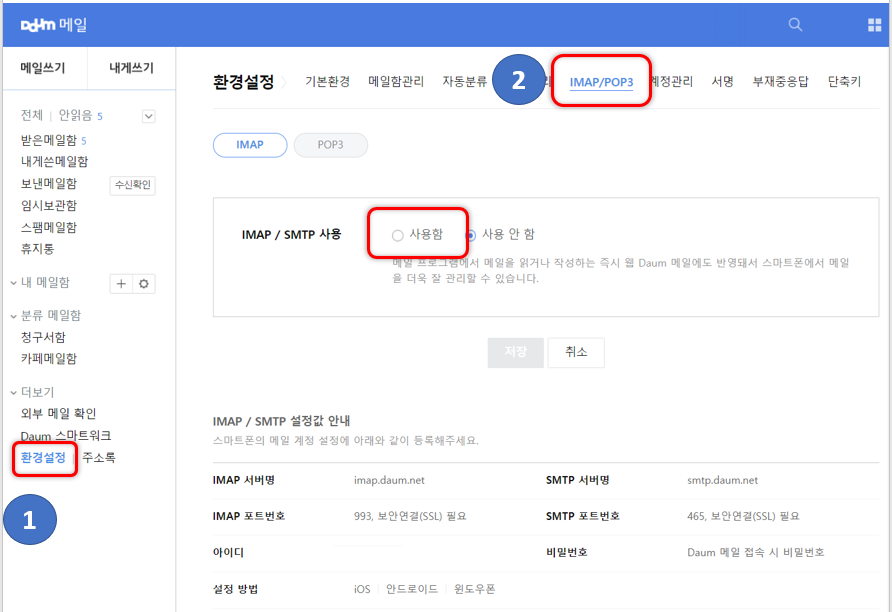Open 내 메일함 gear settings icon
The image size is (892, 612).
tap(144, 284)
